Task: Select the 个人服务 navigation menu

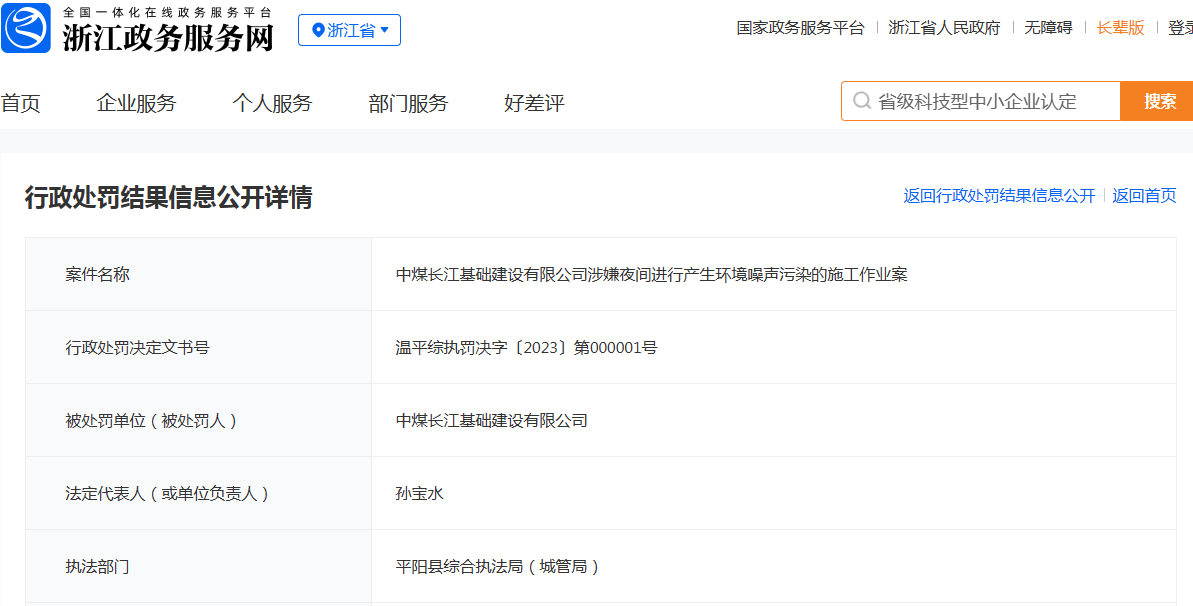Action: click(272, 103)
